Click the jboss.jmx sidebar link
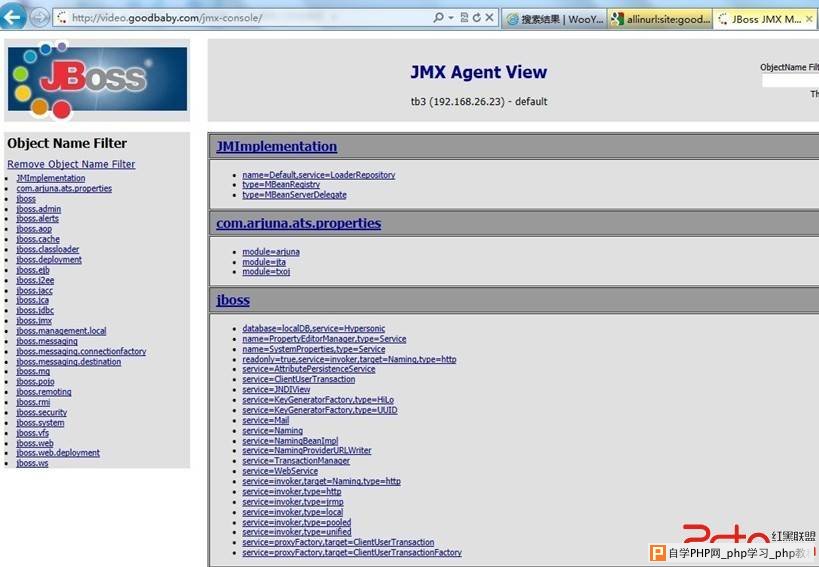Screen dimensions: 819x567 (x=33, y=321)
